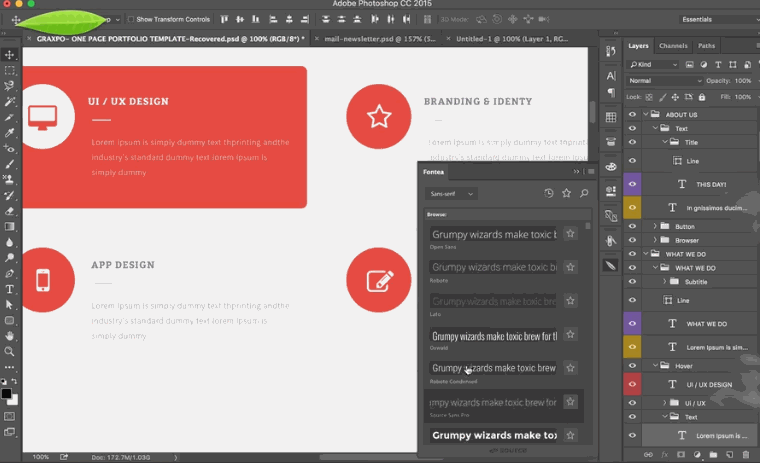
Task: Filter layers by adjustment layers
Action: pyautogui.click(x=704, y=64)
